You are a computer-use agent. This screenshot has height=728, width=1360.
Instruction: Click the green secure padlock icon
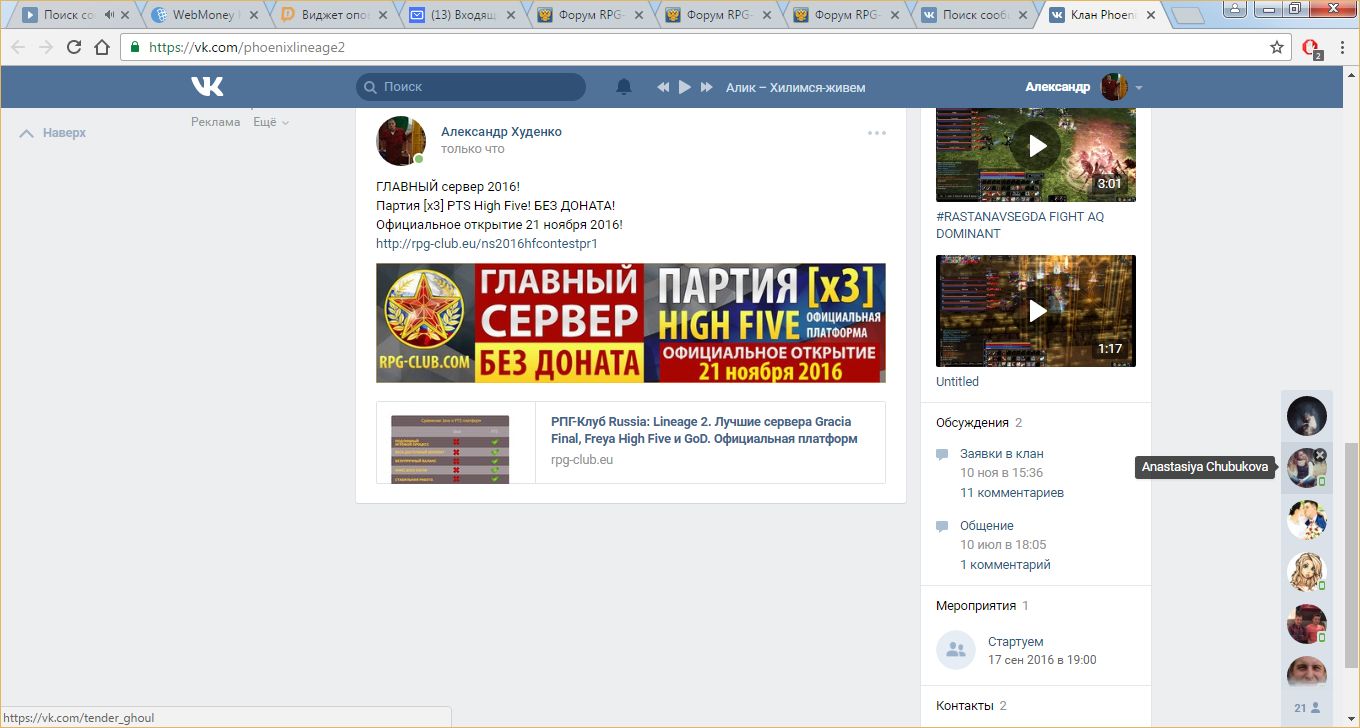[136, 47]
